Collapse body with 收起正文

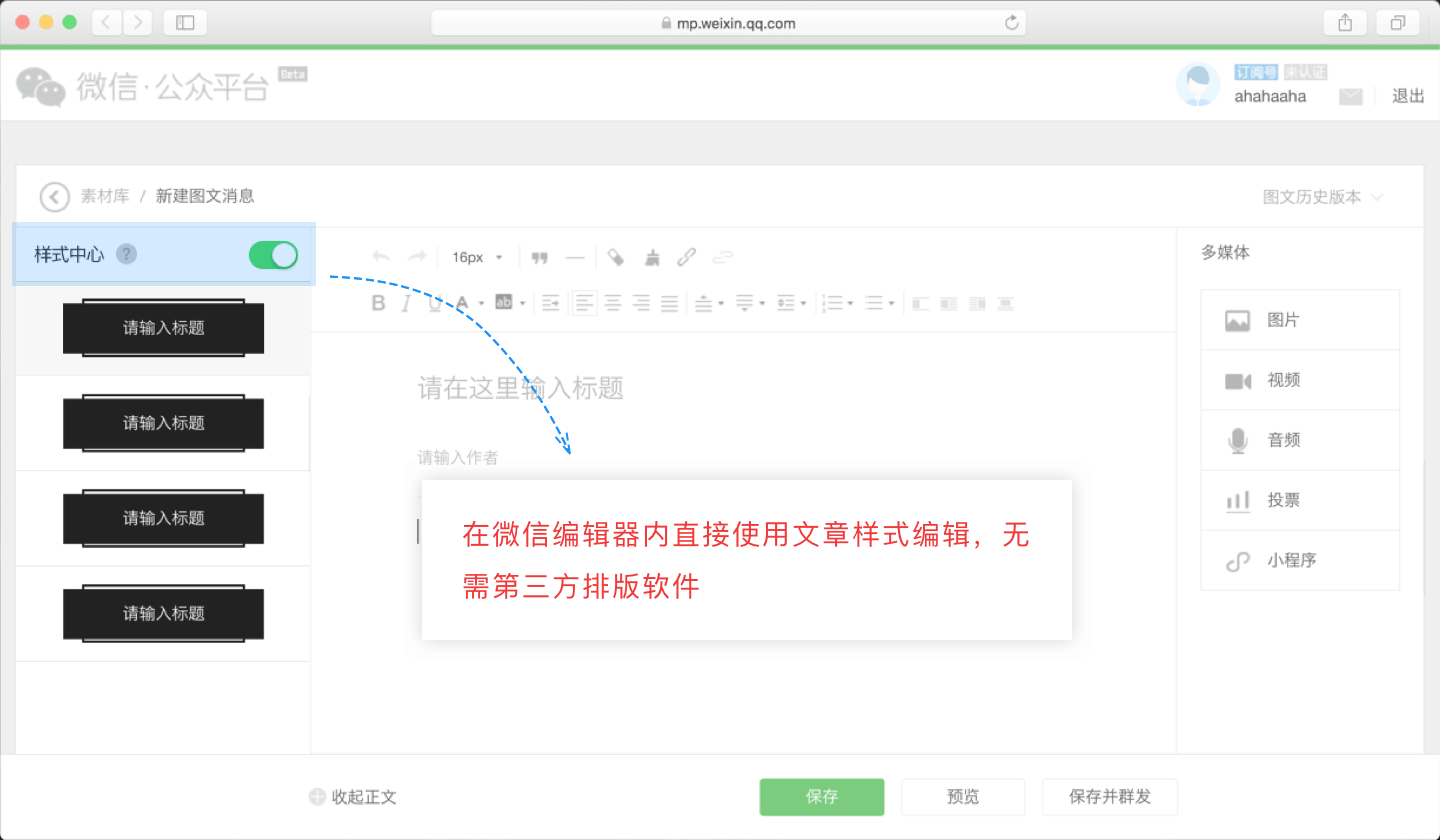[353, 797]
